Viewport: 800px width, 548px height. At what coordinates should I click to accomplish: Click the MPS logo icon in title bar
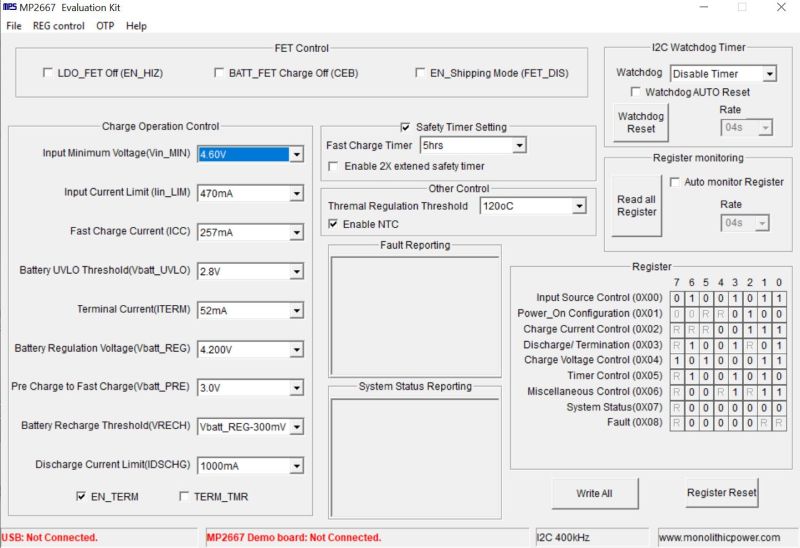[10, 7]
